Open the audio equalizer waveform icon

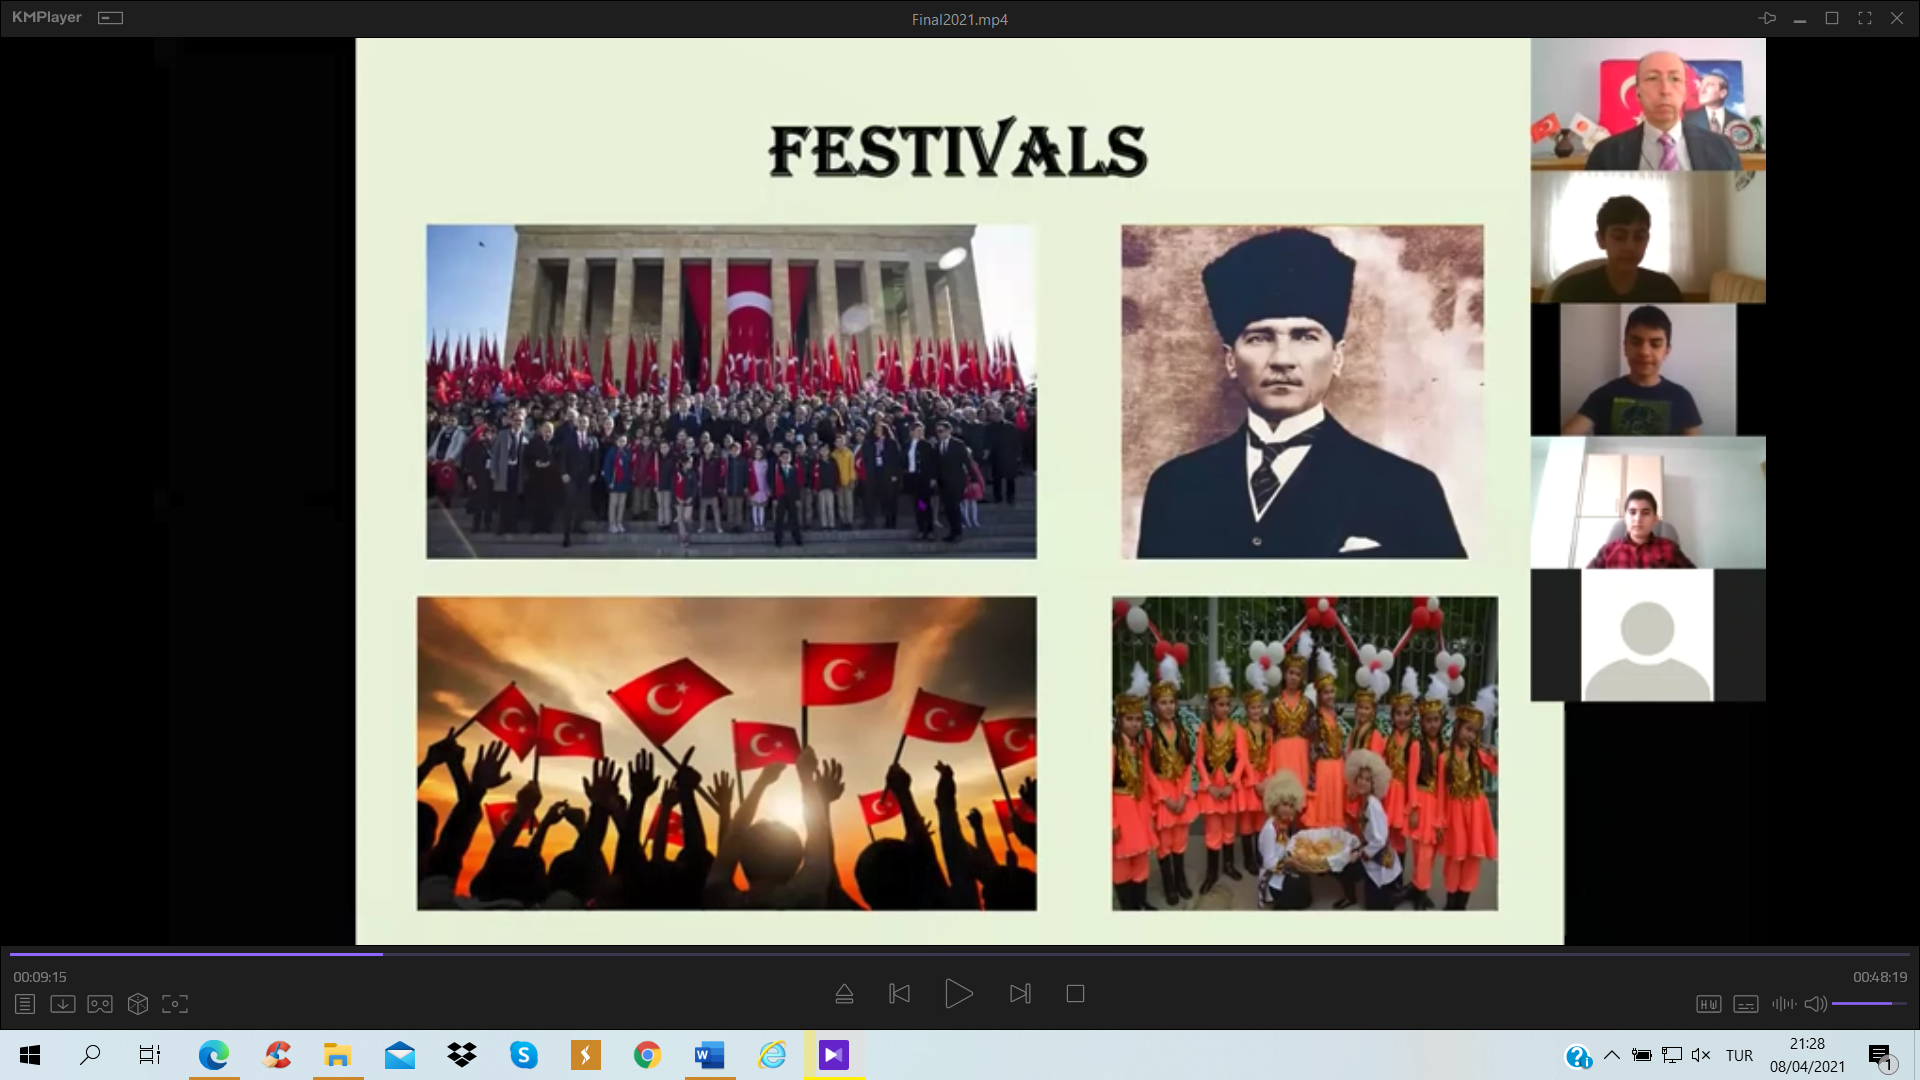tap(1783, 1004)
